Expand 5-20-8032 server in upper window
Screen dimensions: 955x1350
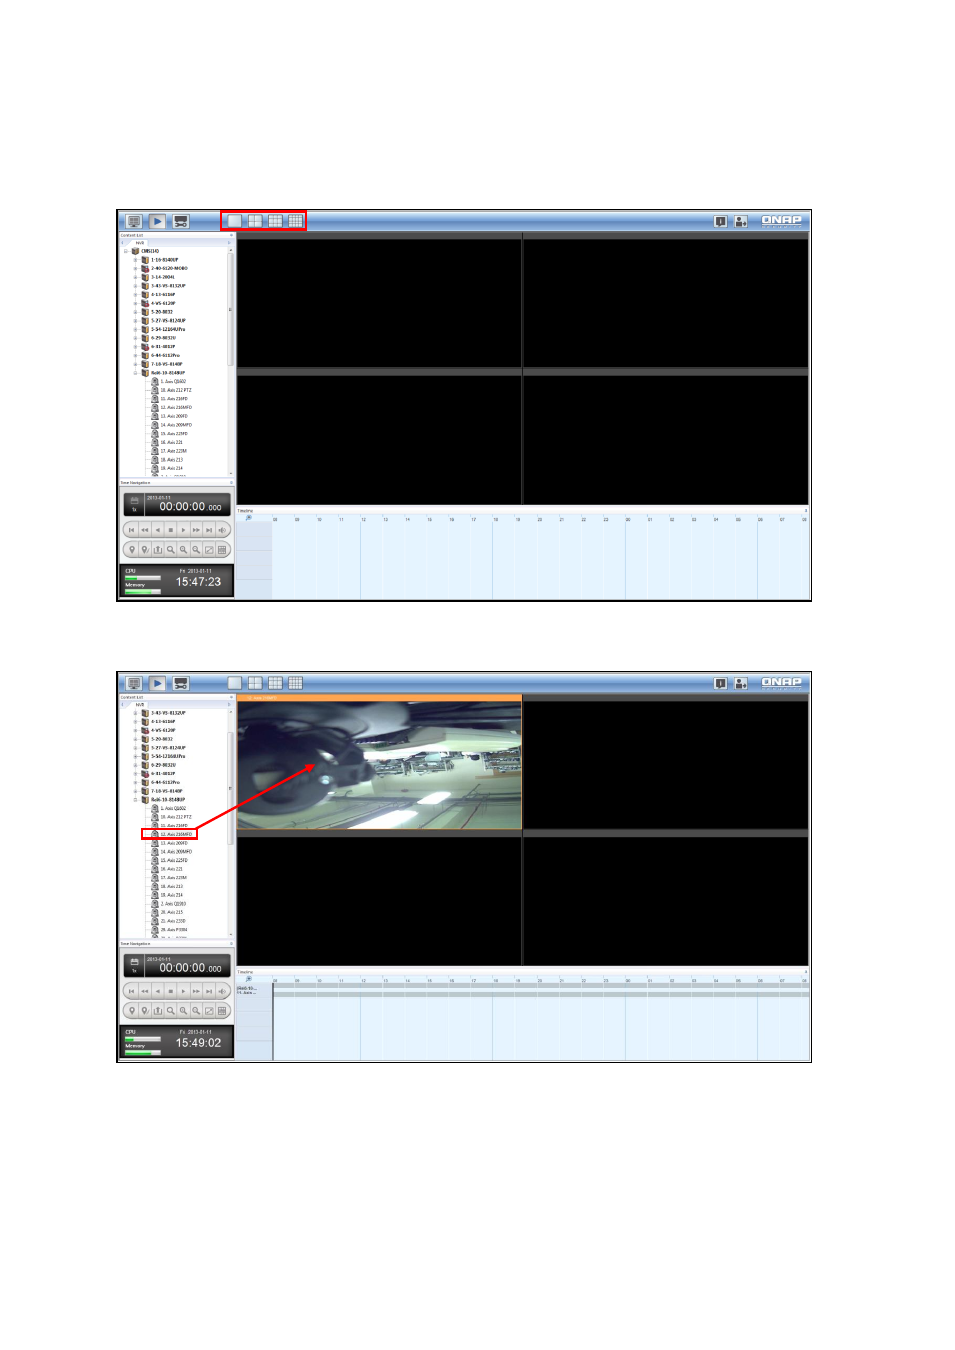pyautogui.click(x=136, y=312)
